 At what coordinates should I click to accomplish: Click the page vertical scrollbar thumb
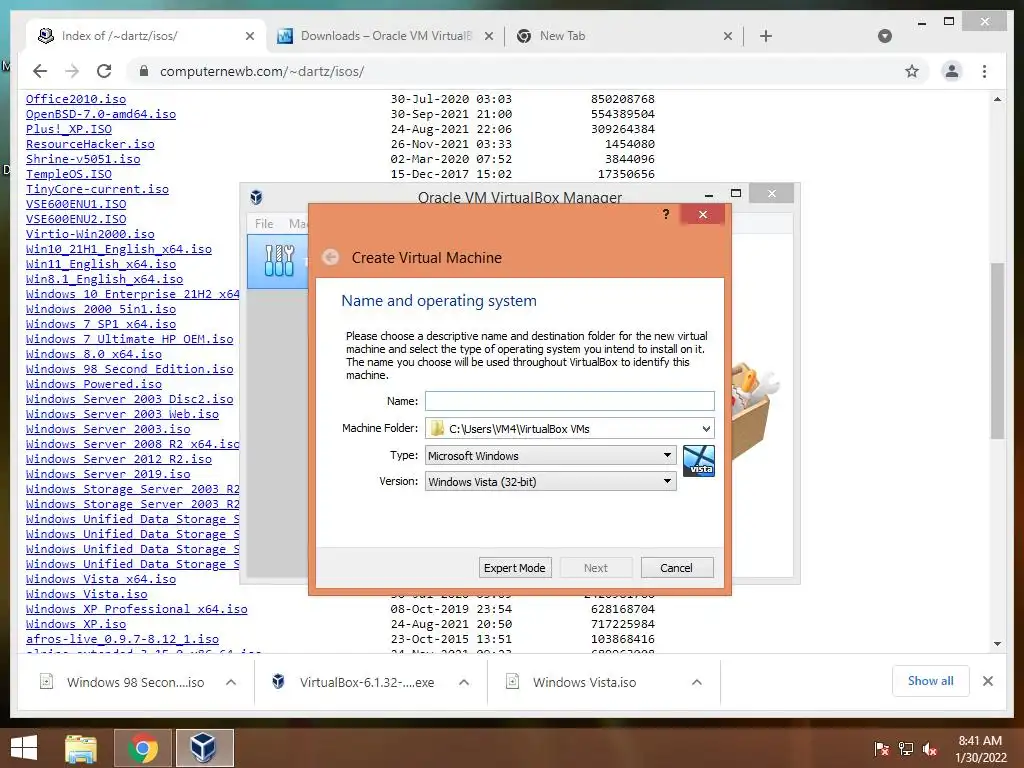click(x=997, y=350)
